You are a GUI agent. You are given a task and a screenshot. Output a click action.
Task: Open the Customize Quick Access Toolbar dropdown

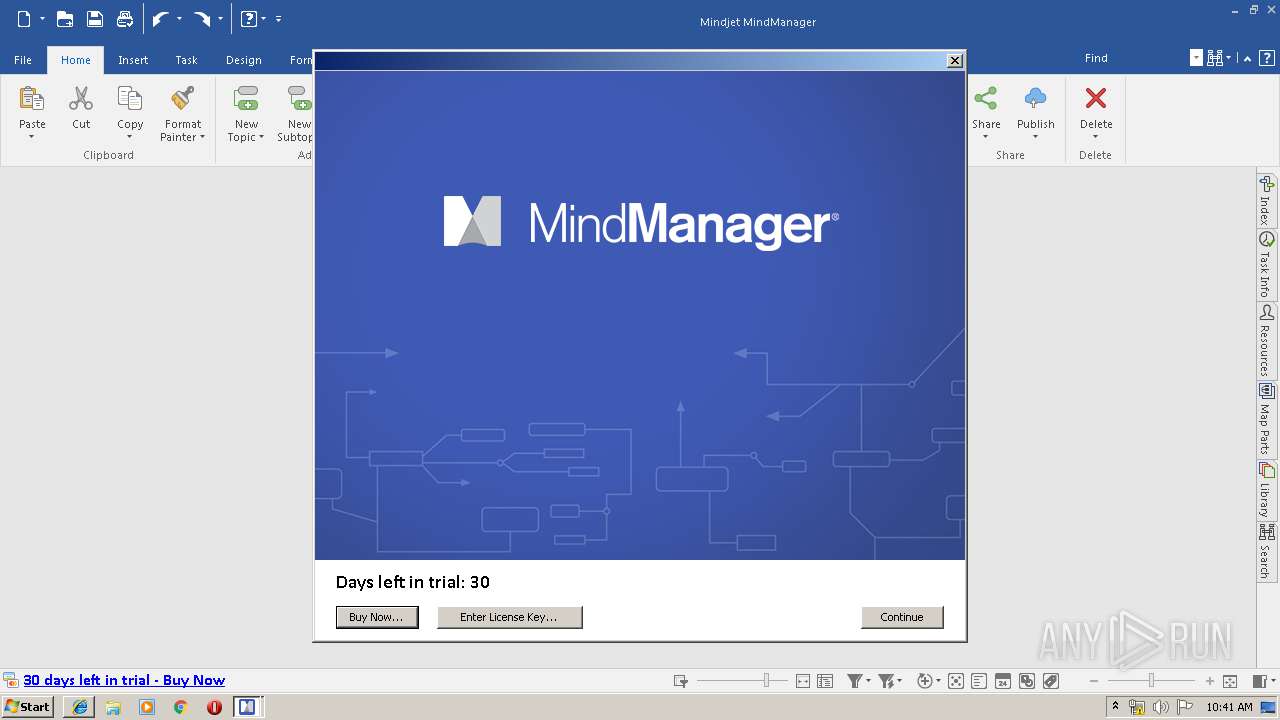pos(278,18)
